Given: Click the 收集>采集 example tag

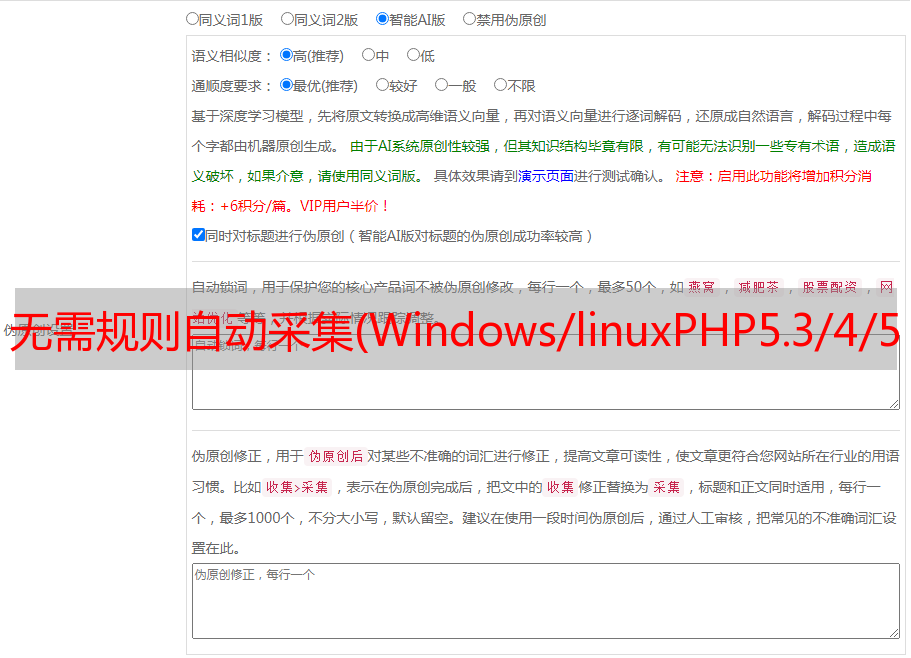Looking at the screenshot, I should point(297,487).
